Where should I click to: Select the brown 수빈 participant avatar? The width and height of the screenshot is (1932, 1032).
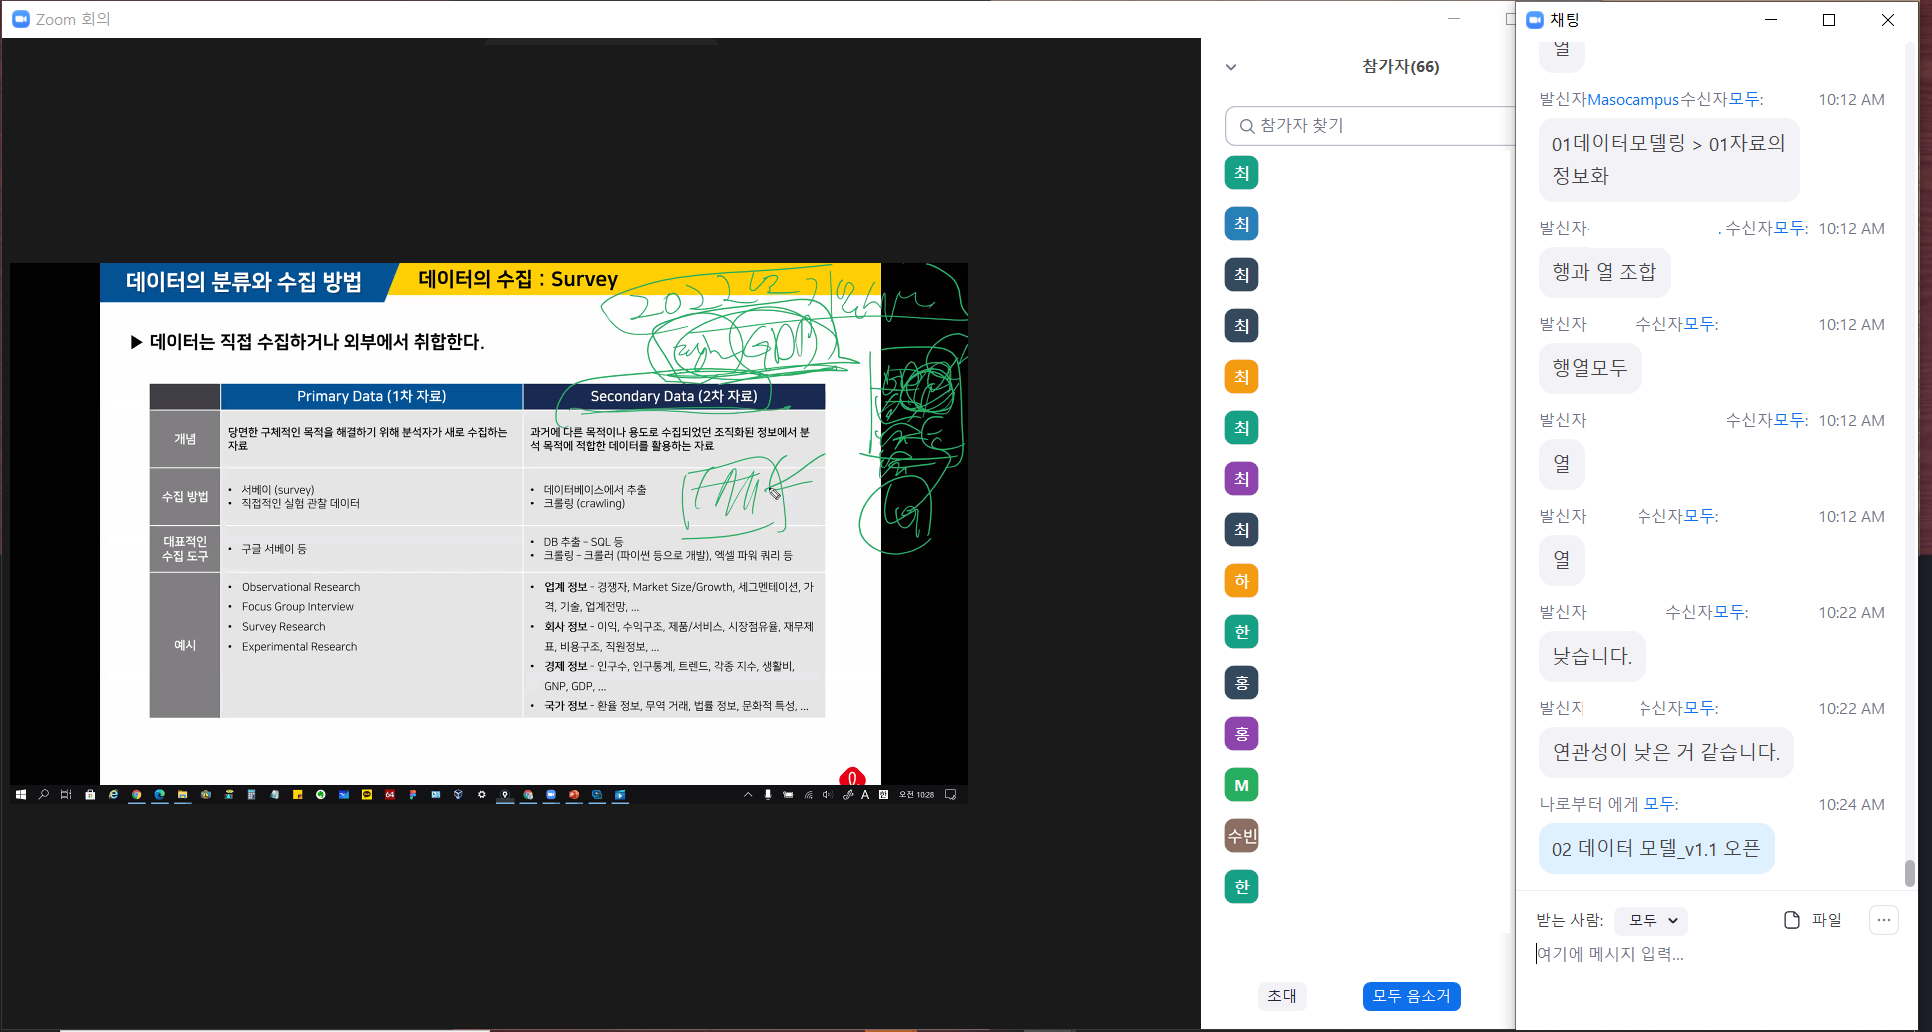click(x=1241, y=836)
